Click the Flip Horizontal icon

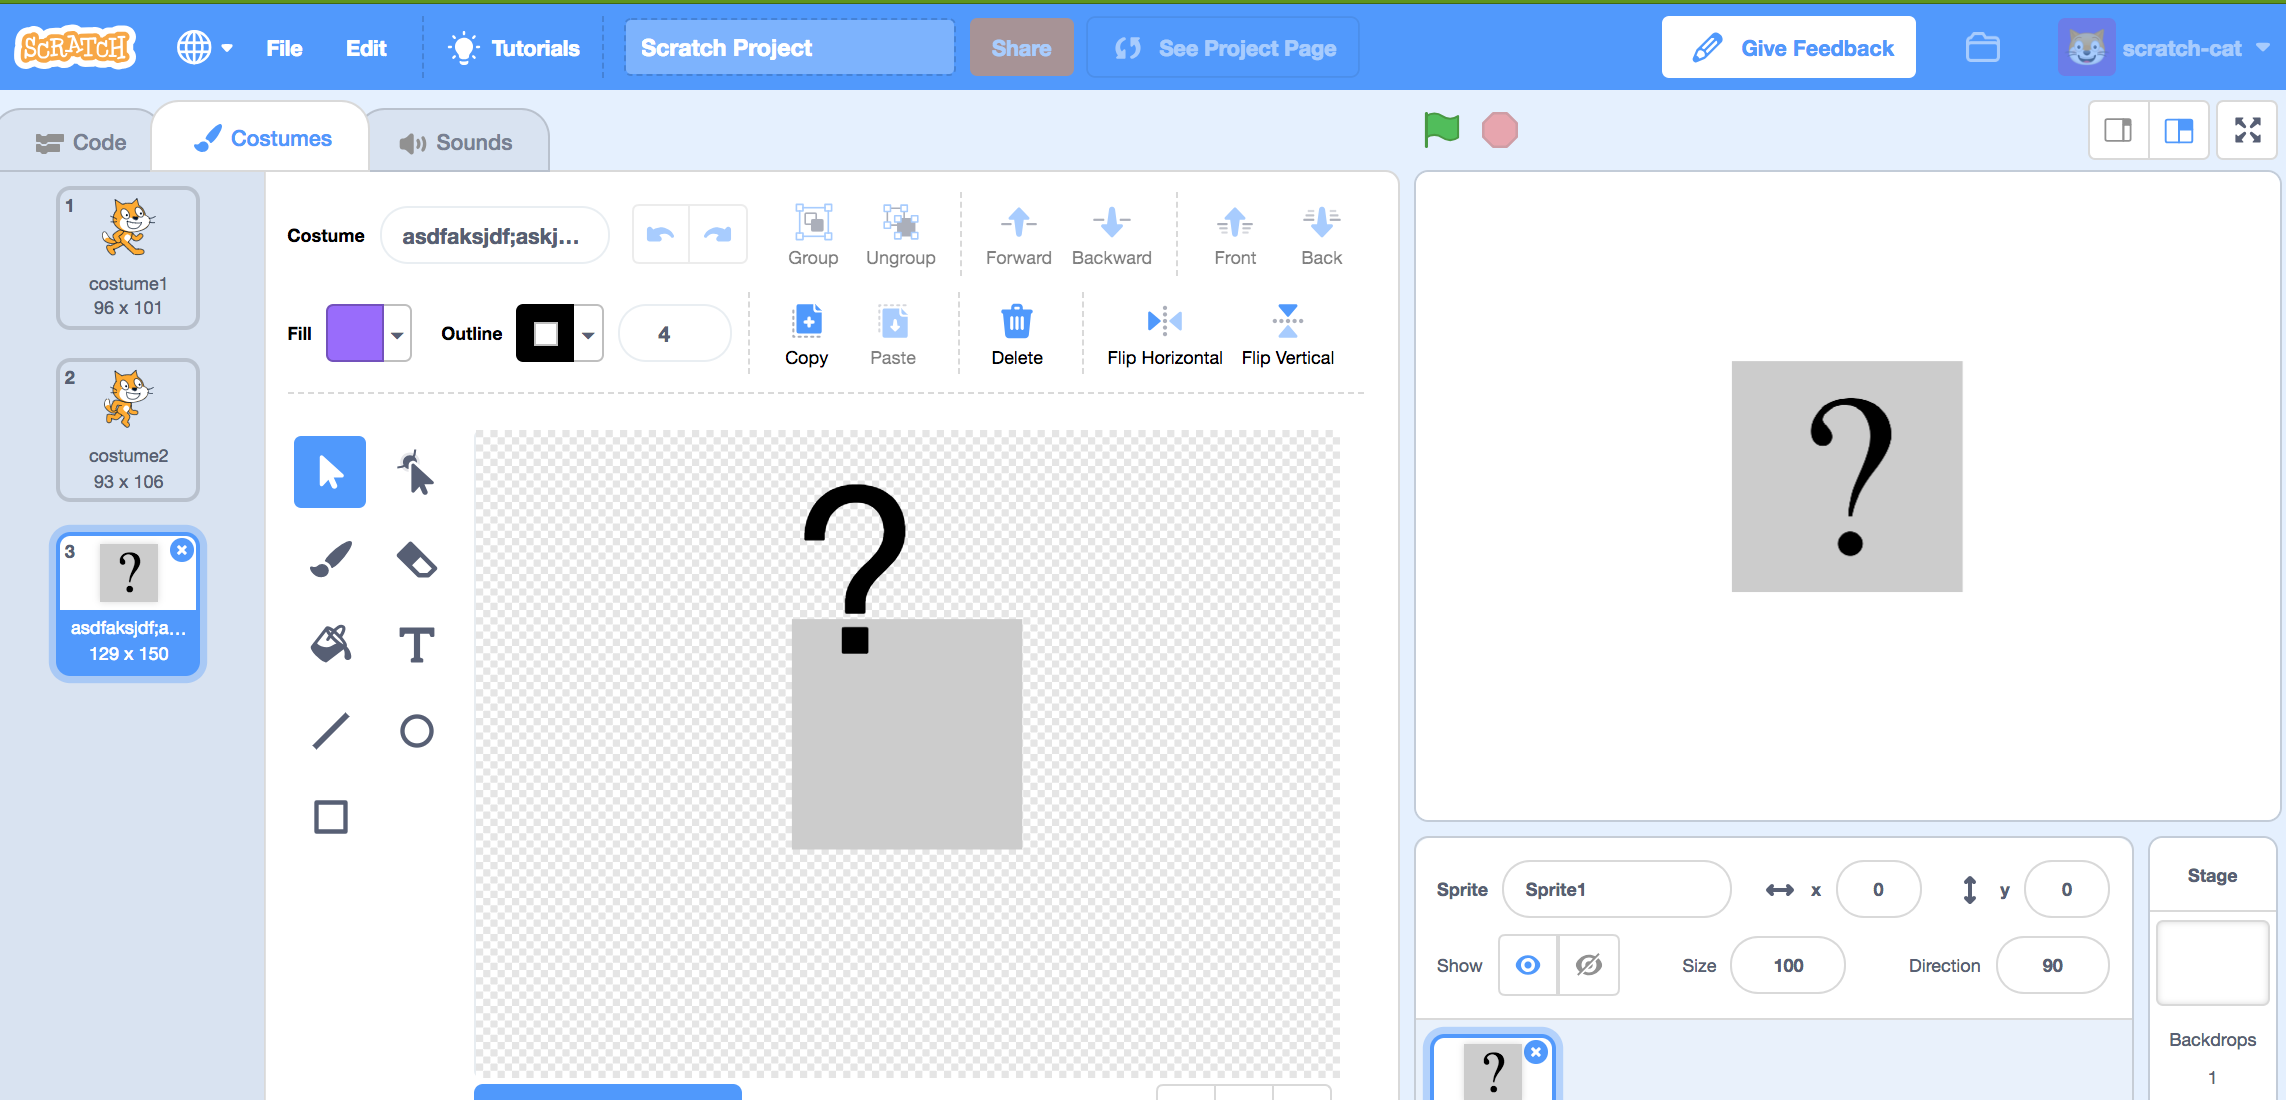1164,322
